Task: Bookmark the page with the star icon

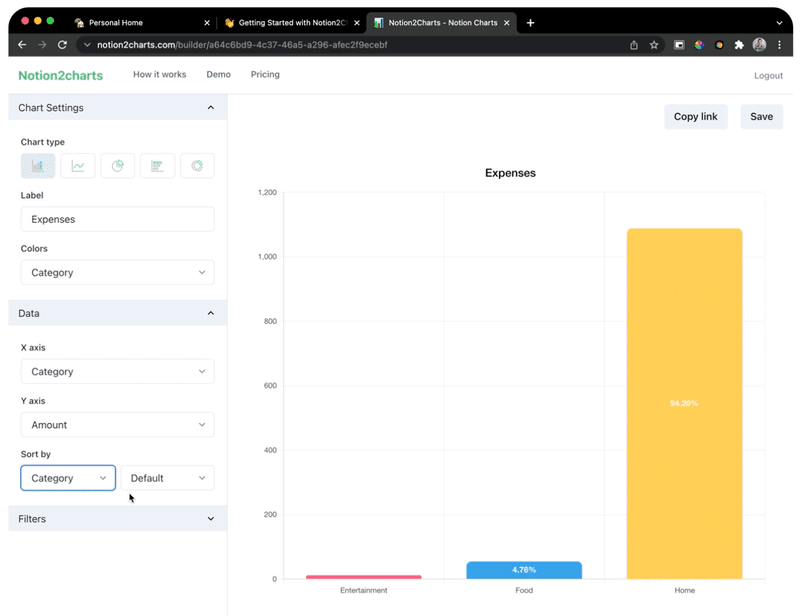Action: [654, 45]
